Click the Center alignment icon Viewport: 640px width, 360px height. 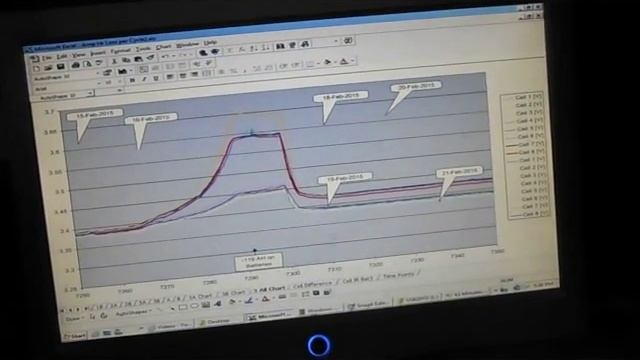[x=182, y=76]
